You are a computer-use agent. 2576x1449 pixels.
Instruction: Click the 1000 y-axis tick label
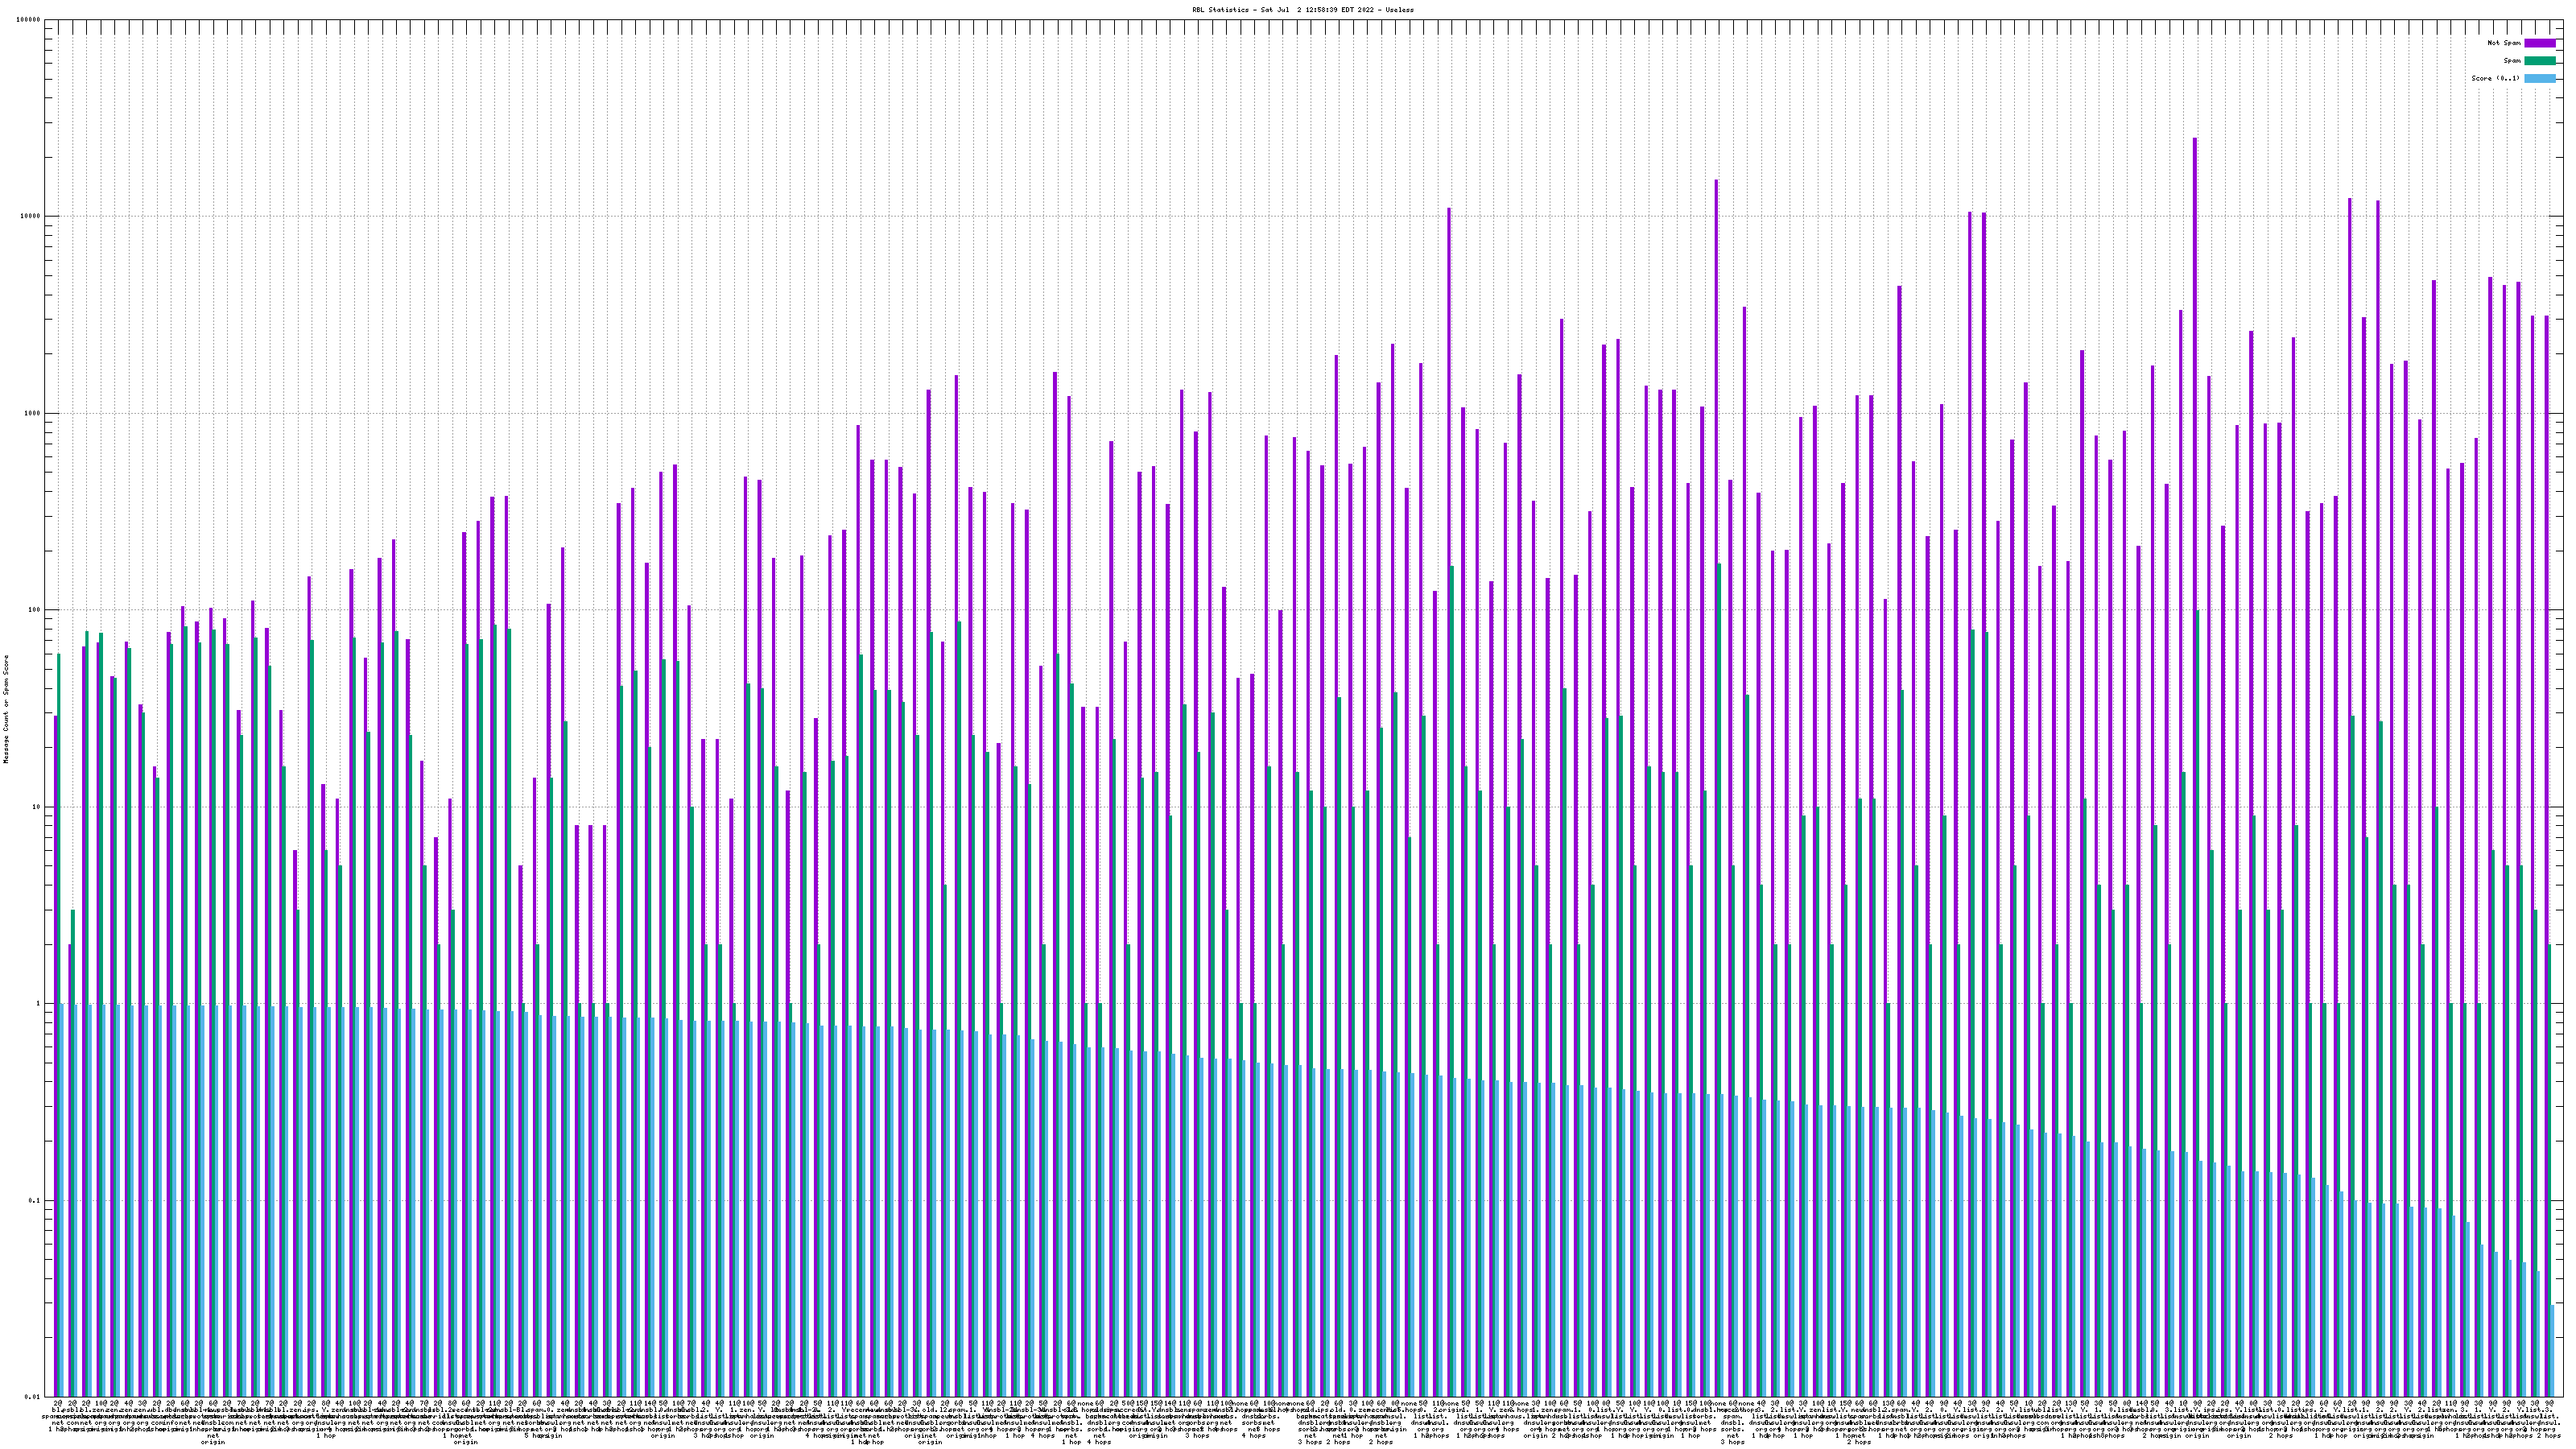point(34,413)
